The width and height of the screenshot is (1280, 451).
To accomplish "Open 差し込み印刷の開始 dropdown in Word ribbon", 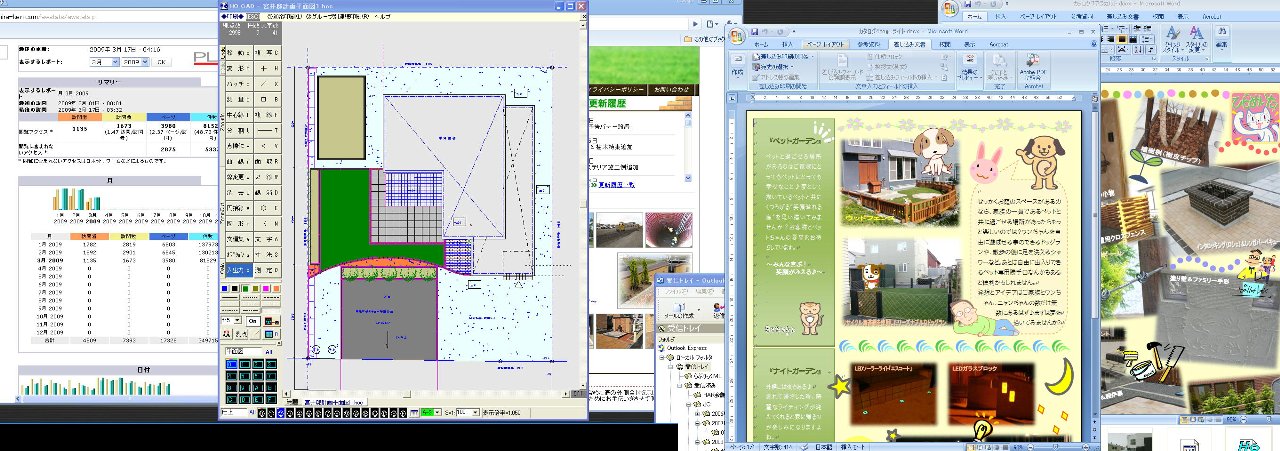I will pyautogui.click(x=782, y=57).
